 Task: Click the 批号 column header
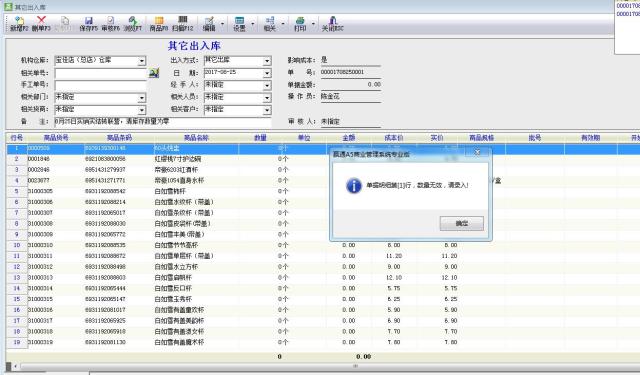tap(535, 138)
